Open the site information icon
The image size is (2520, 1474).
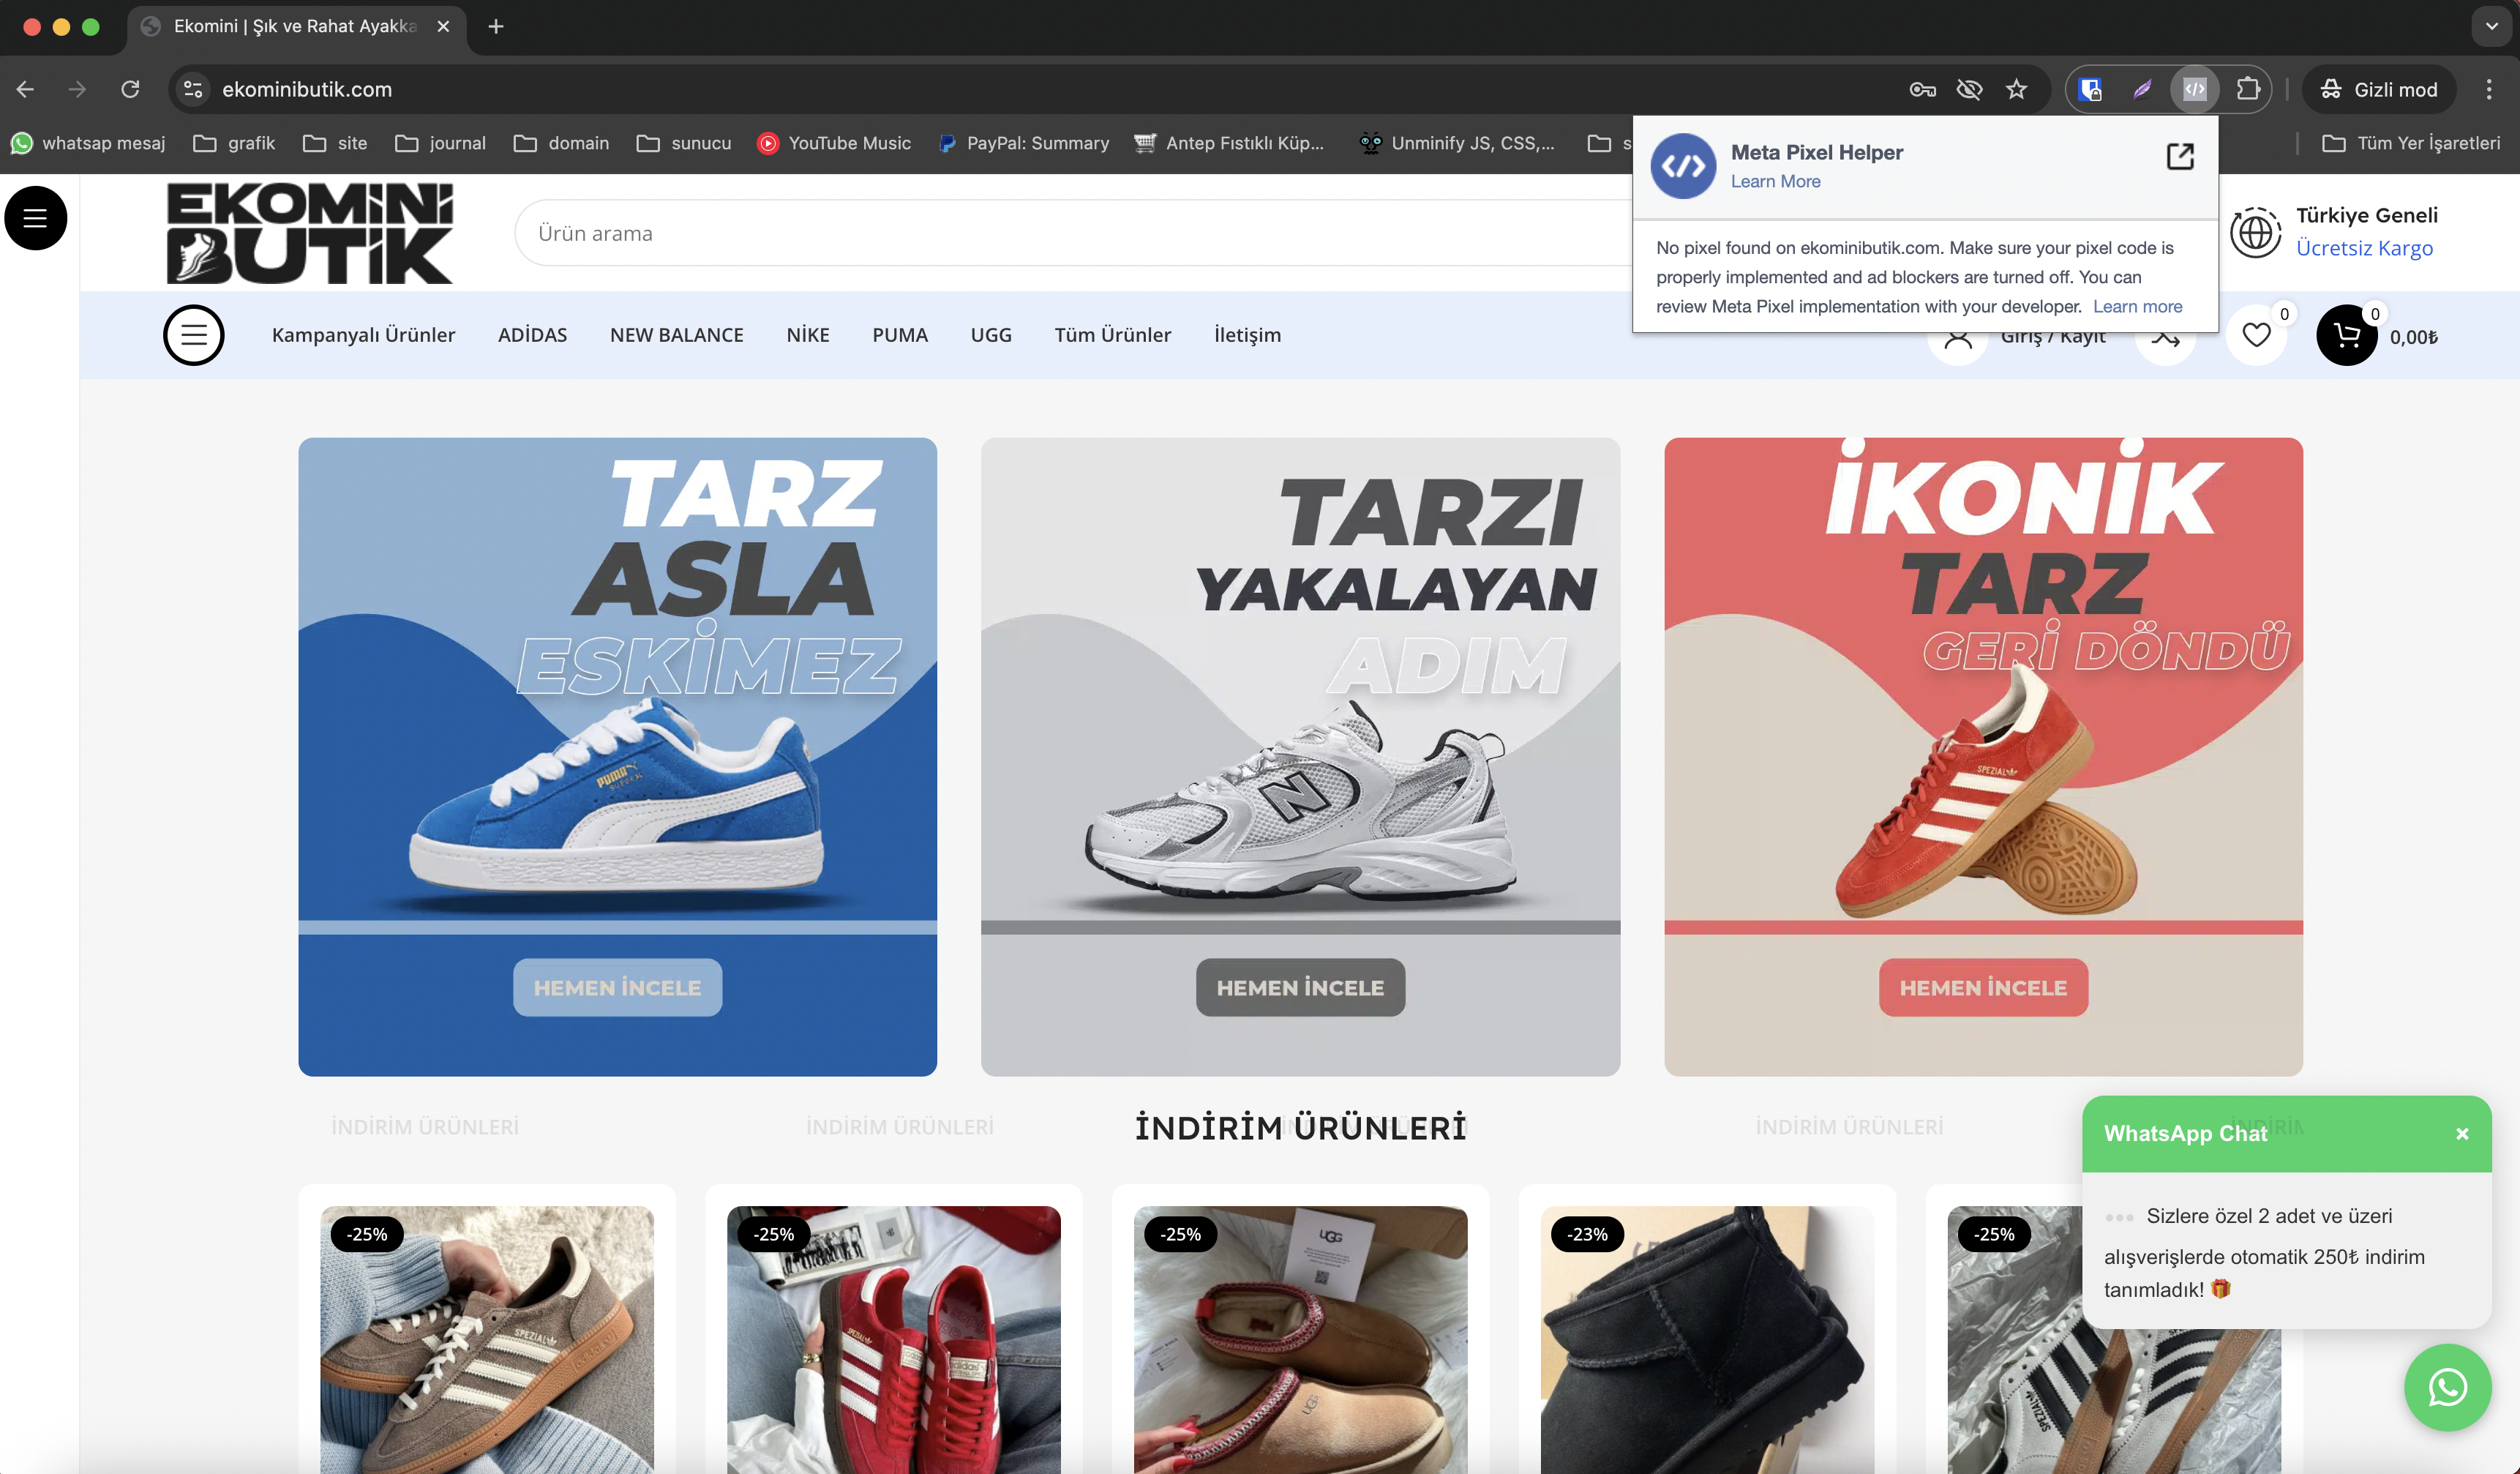point(193,89)
